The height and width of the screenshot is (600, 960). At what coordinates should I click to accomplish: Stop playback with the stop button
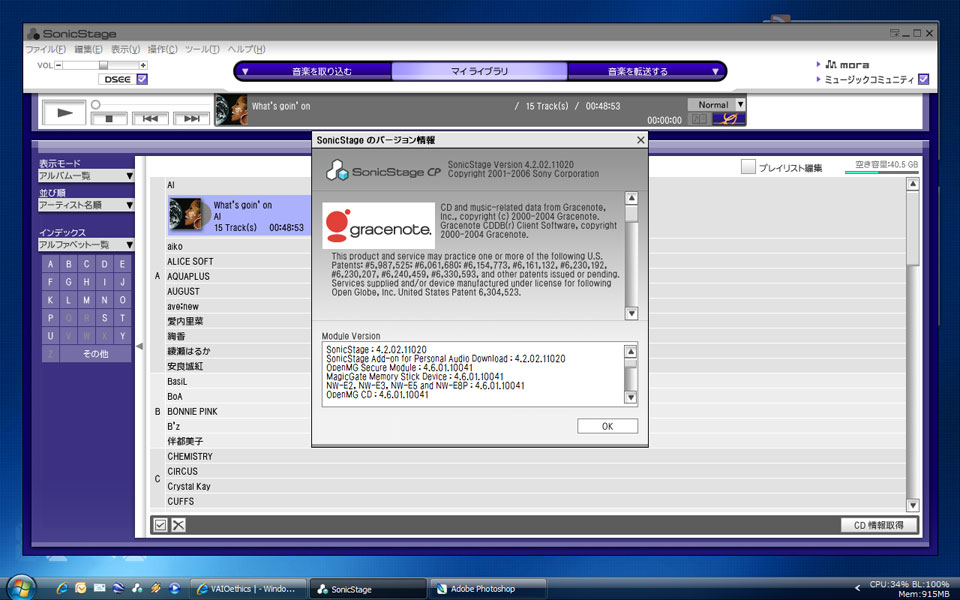point(108,119)
